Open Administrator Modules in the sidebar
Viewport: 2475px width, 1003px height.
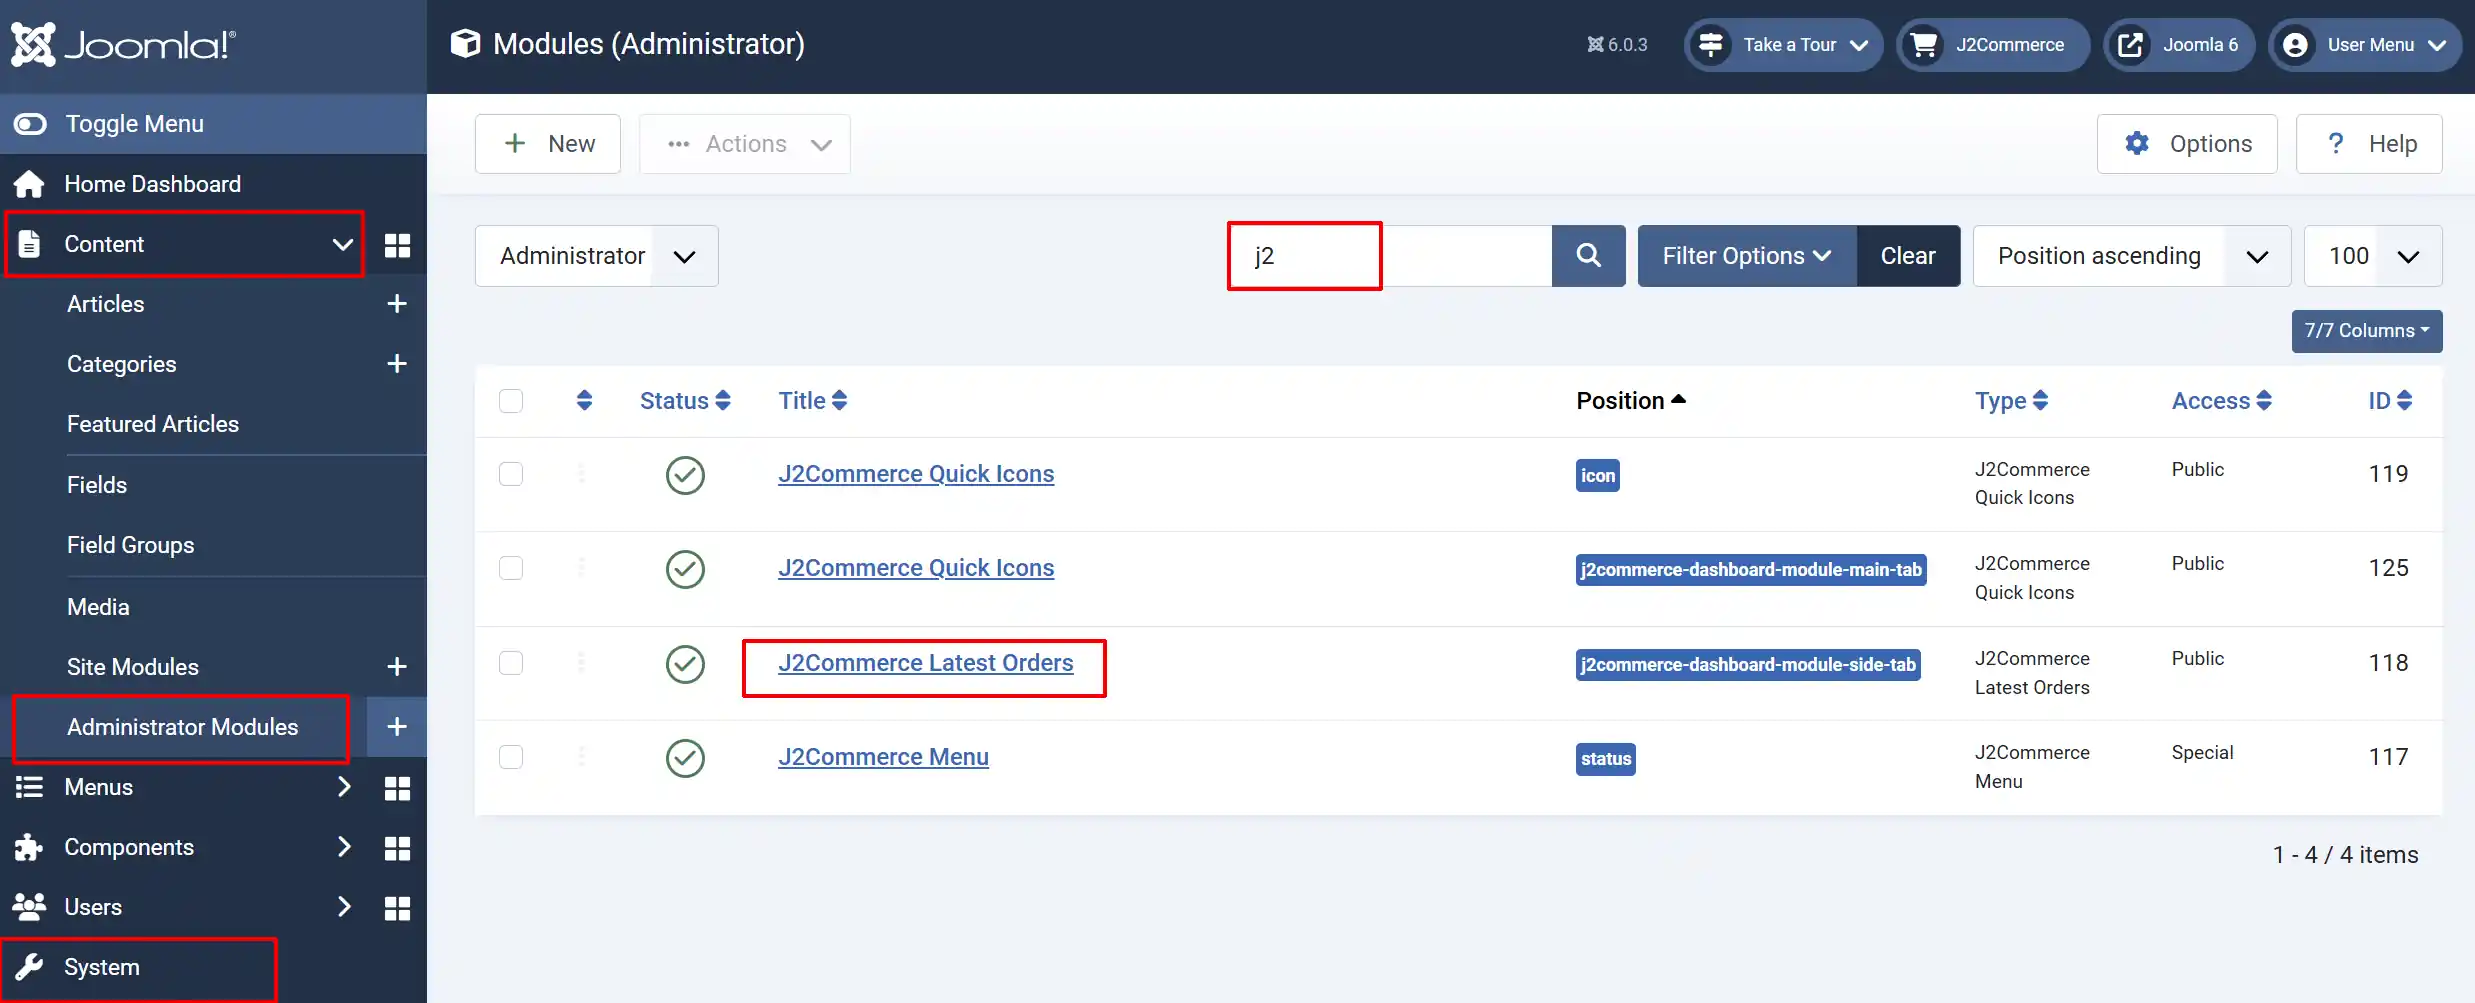point(183,727)
